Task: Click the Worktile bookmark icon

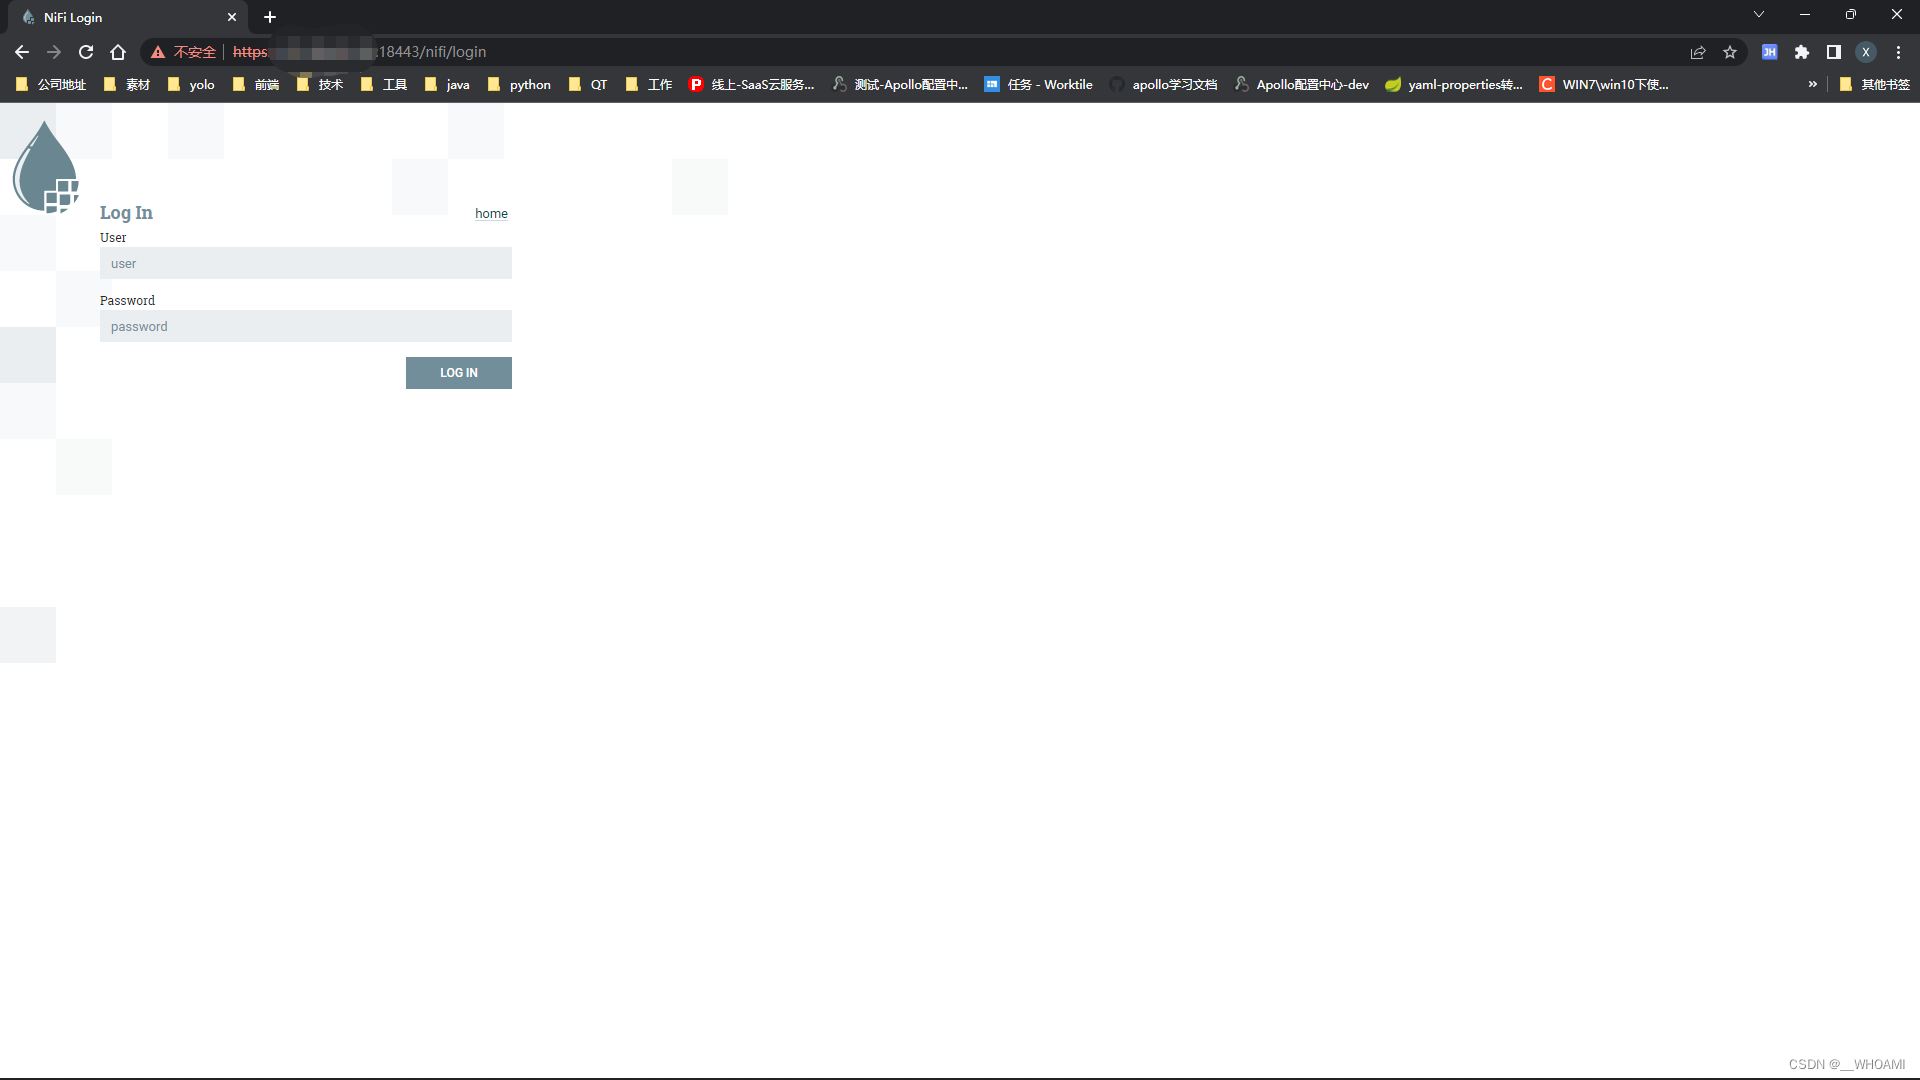Action: (992, 85)
